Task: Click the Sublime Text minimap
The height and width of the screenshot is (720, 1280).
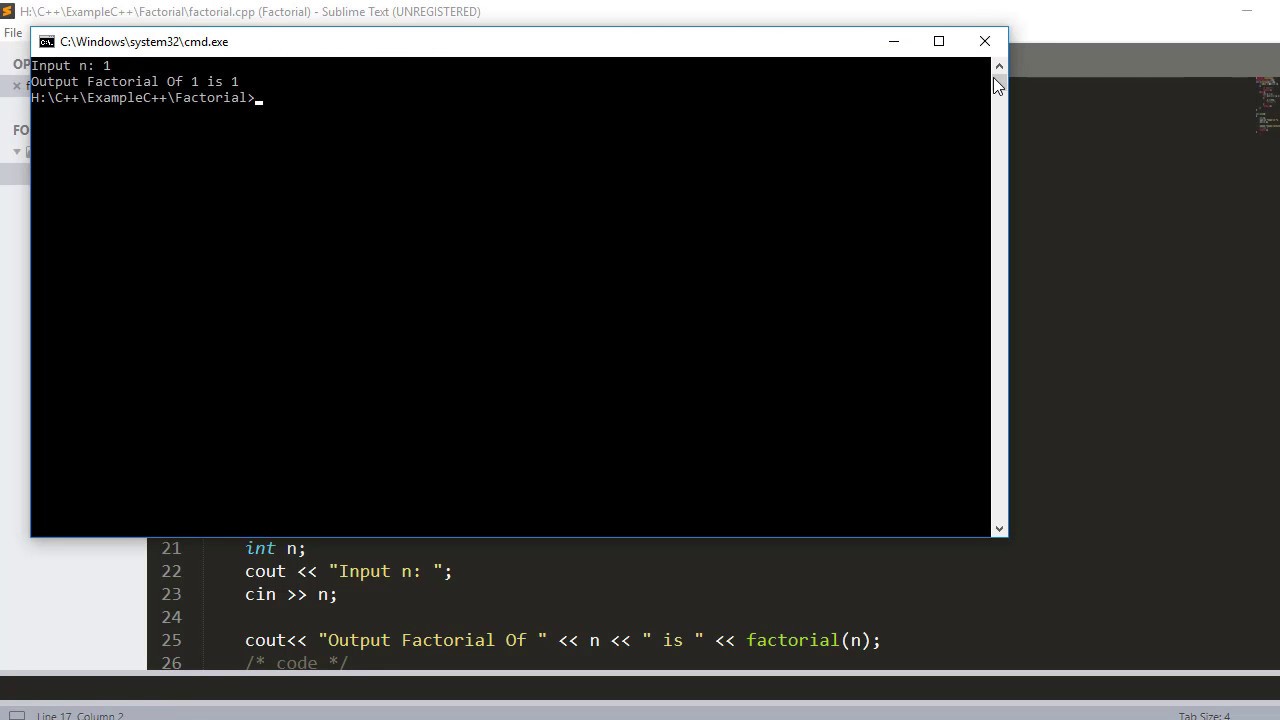Action: (x=1267, y=105)
